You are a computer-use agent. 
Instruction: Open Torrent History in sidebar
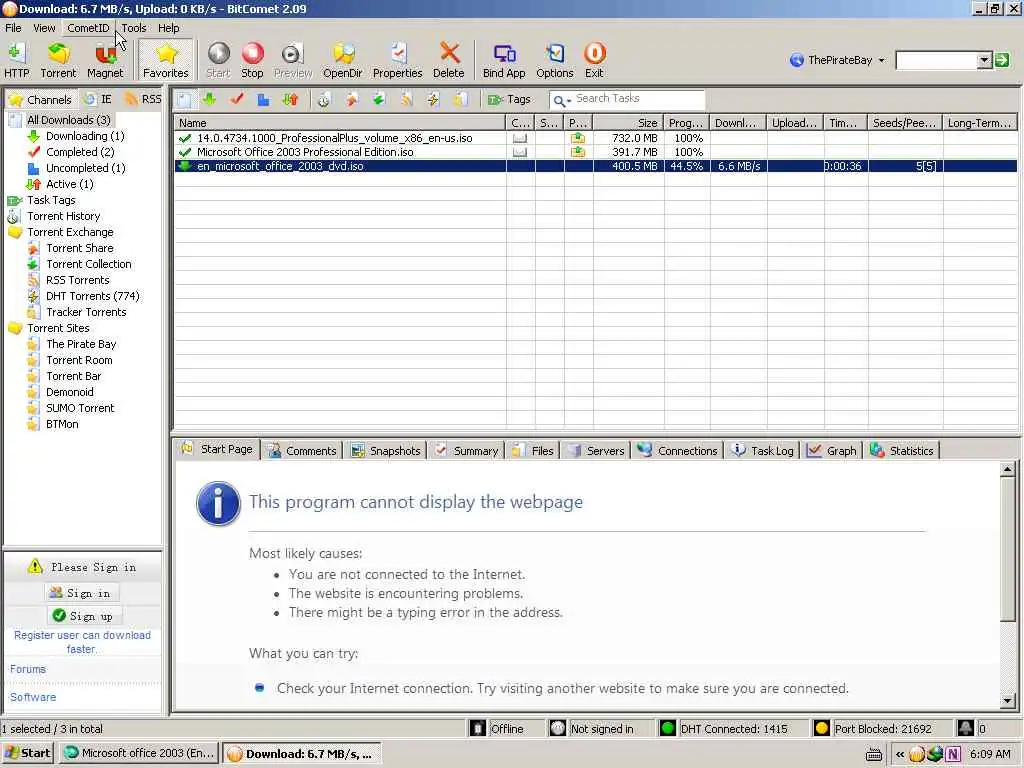pyautogui.click(x=63, y=216)
